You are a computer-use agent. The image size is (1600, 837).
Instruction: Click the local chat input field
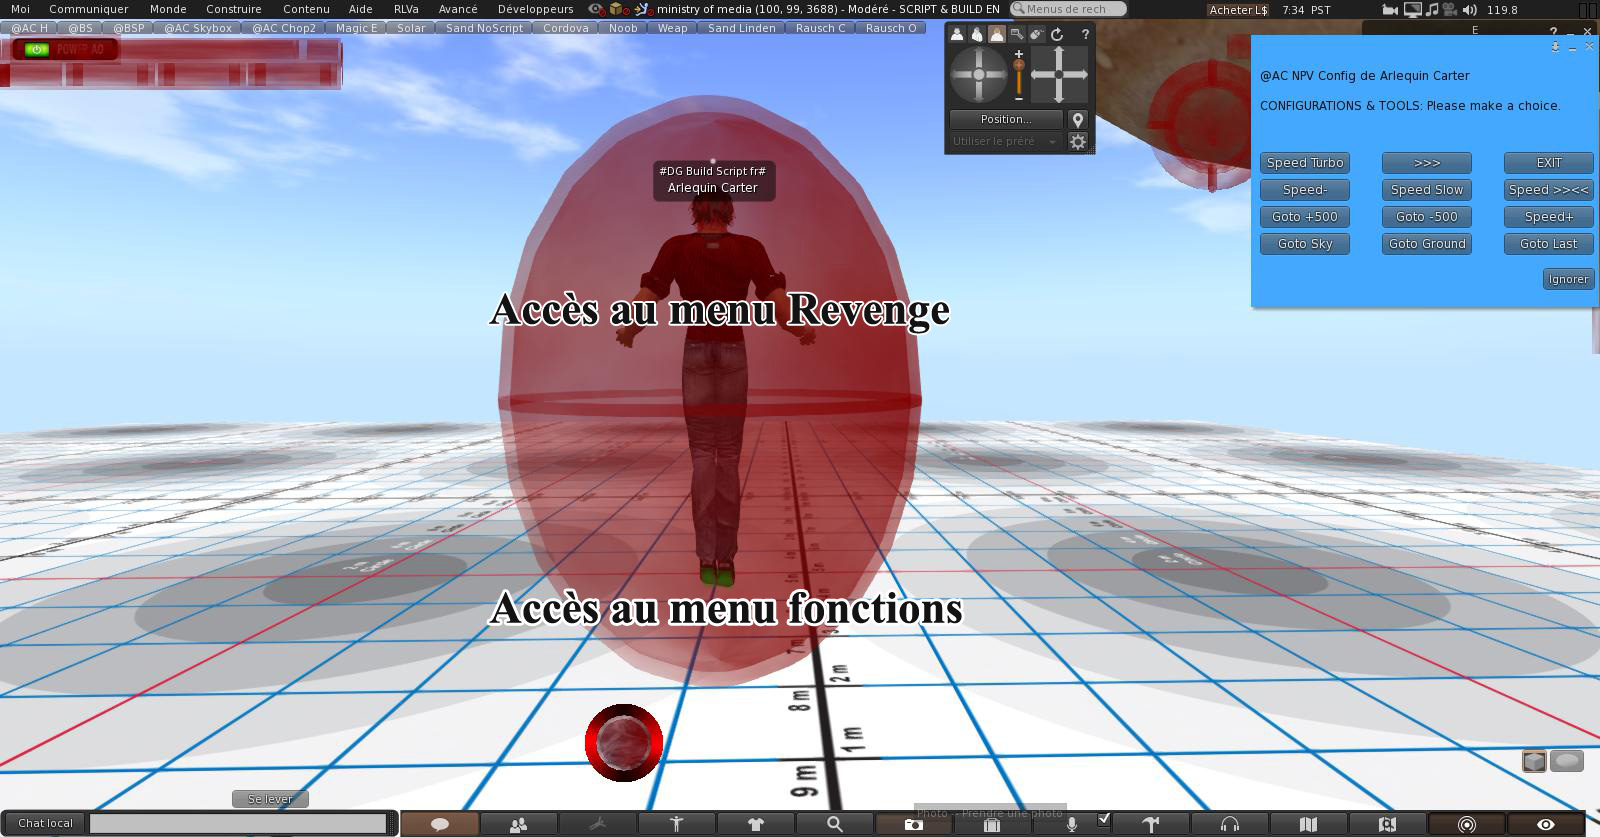(x=238, y=823)
